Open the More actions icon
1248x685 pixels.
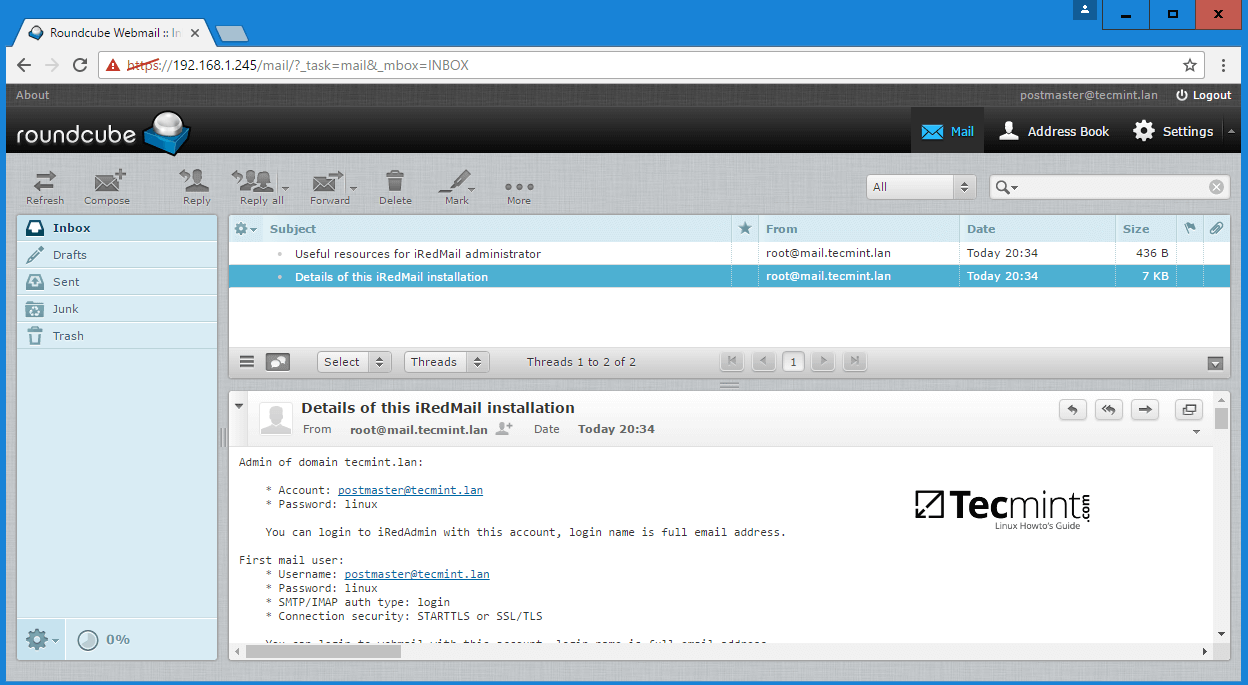point(518,187)
